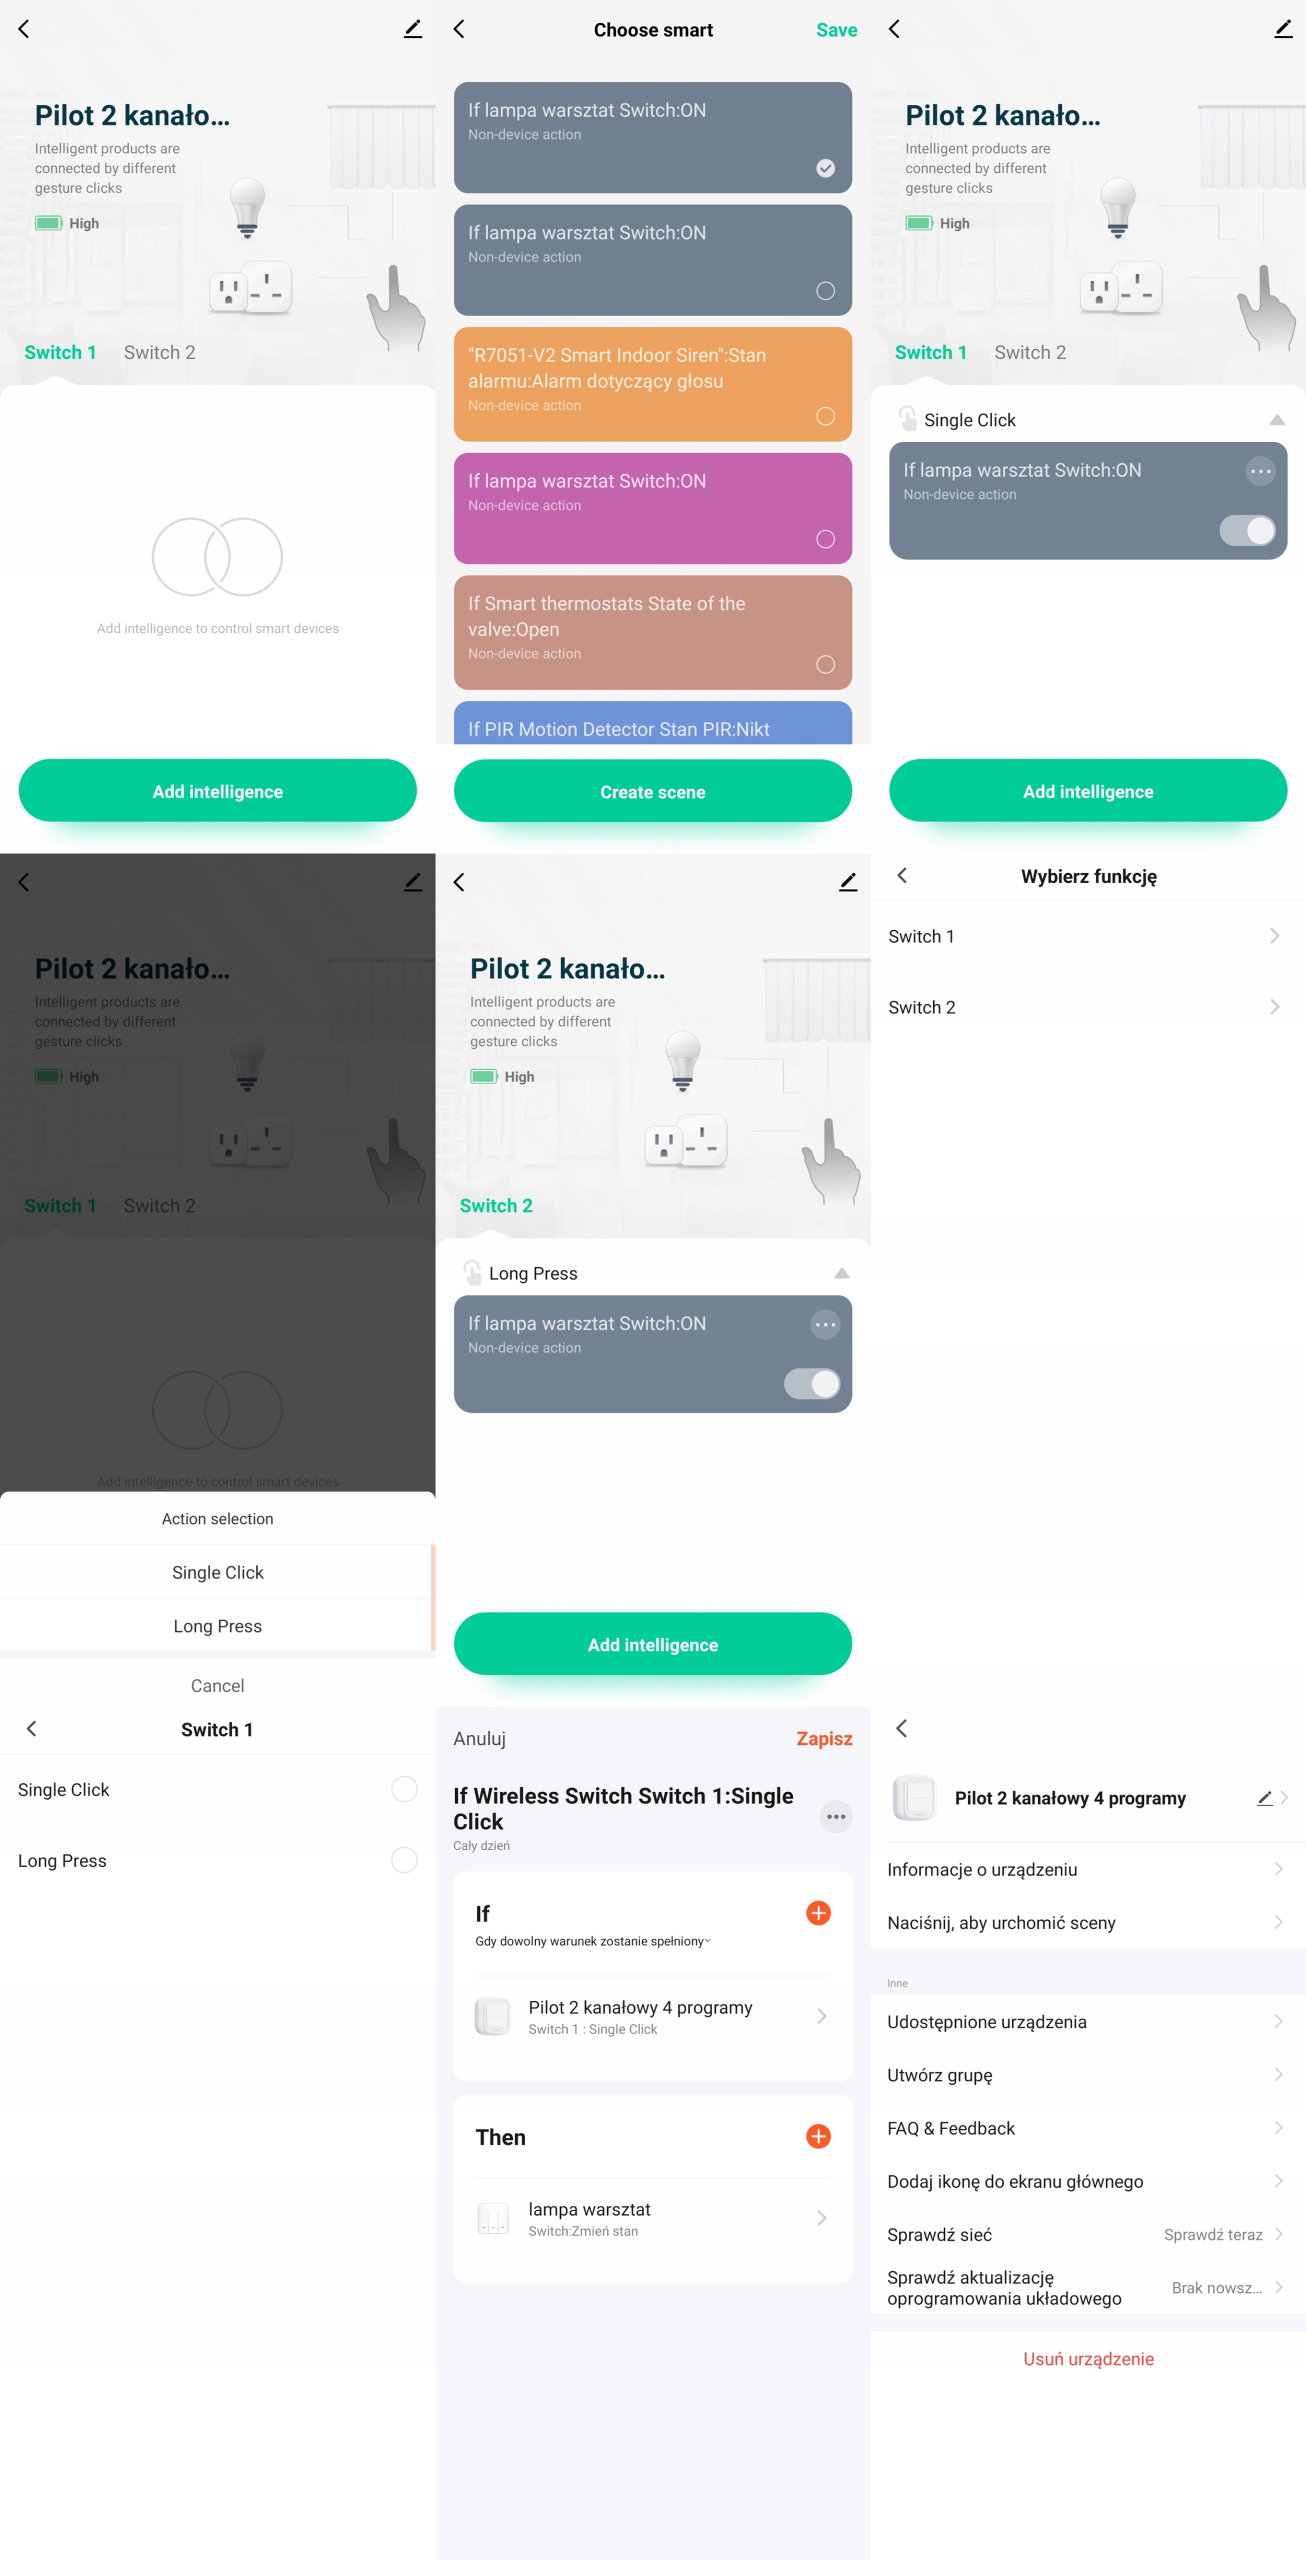This screenshot has height=2560, width=1306.
Task: Toggle the Long Press scene switch
Action: (x=812, y=1384)
